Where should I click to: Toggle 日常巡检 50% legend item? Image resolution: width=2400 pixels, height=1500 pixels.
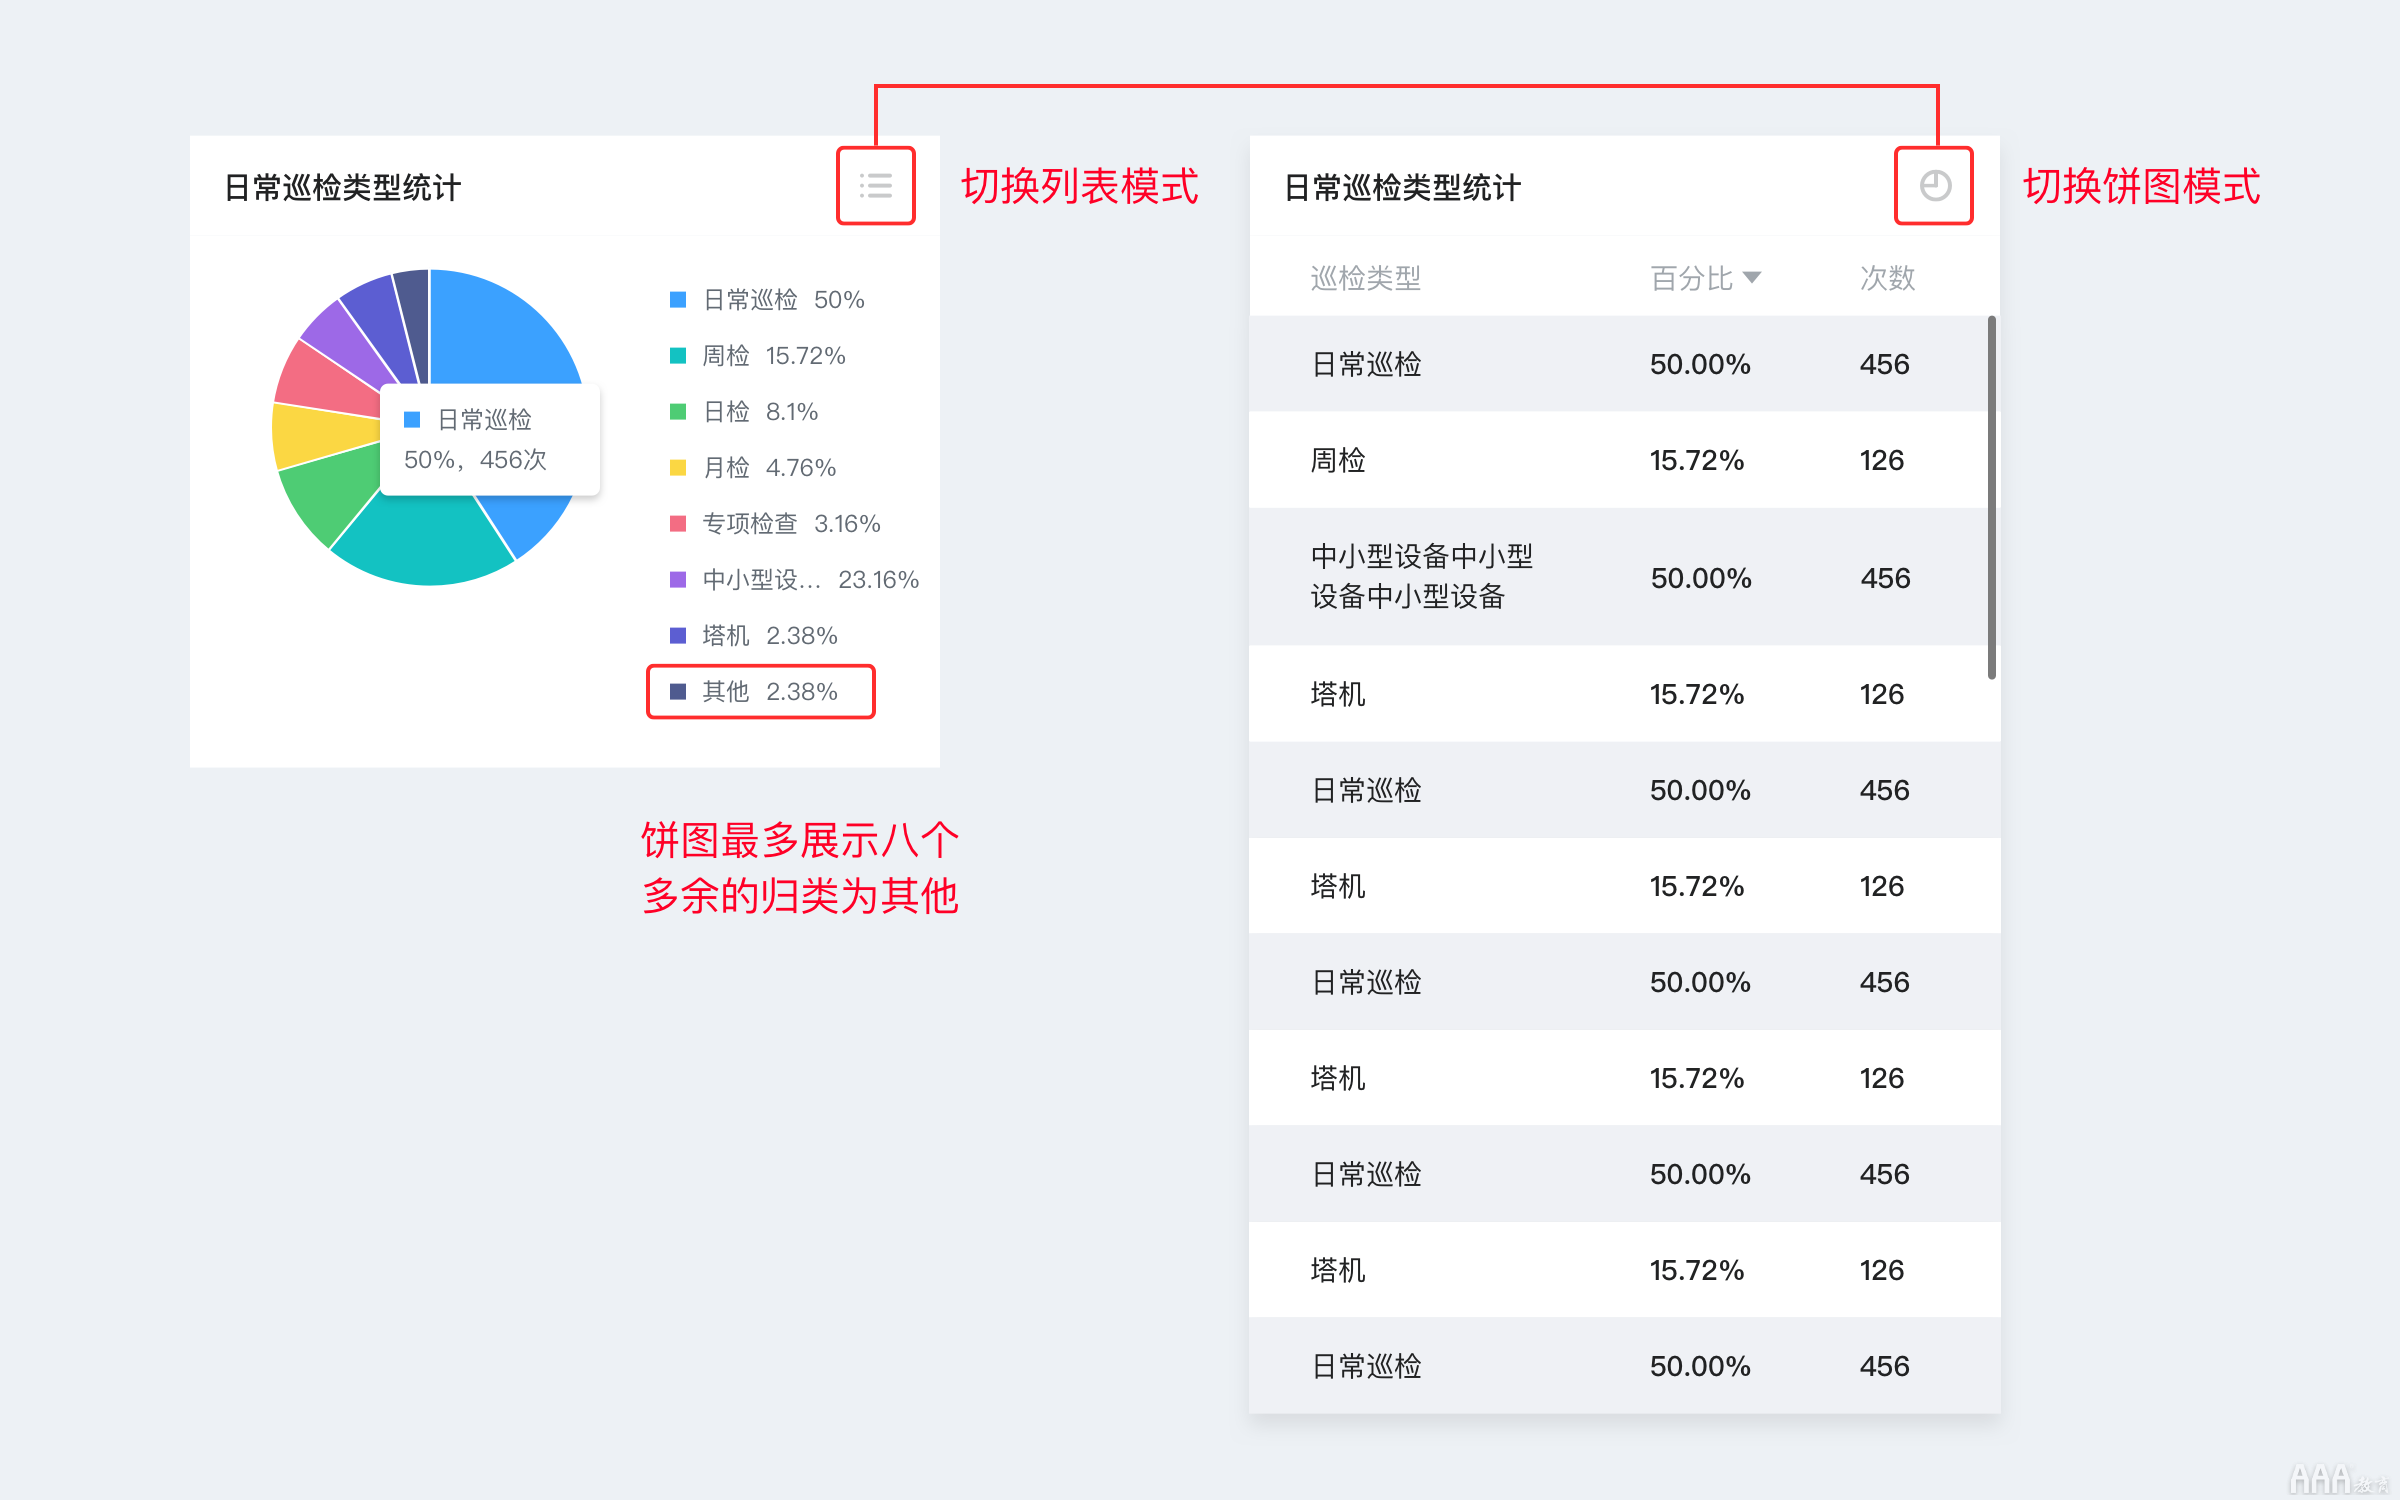point(767,300)
